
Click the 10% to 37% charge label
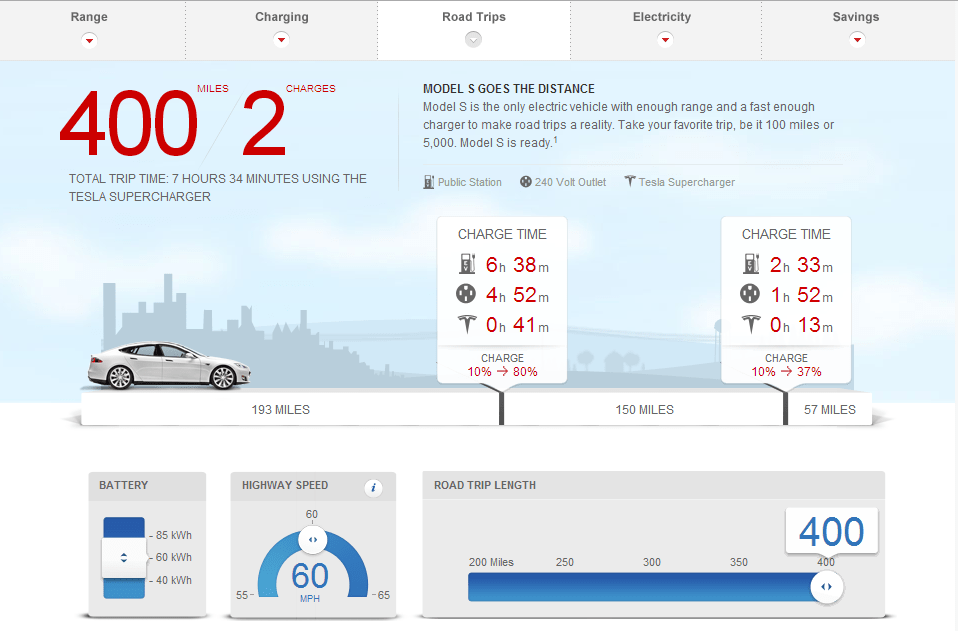coord(786,371)
